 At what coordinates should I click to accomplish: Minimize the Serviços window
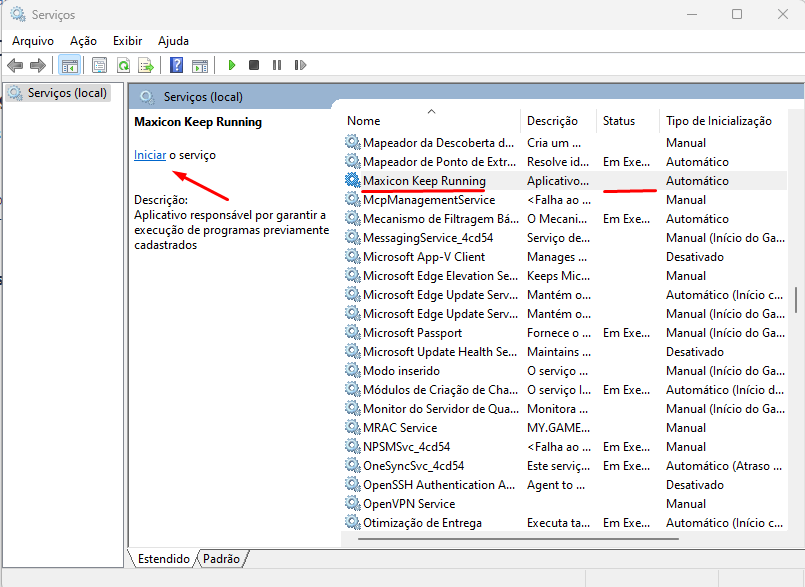tap(692, 14)
